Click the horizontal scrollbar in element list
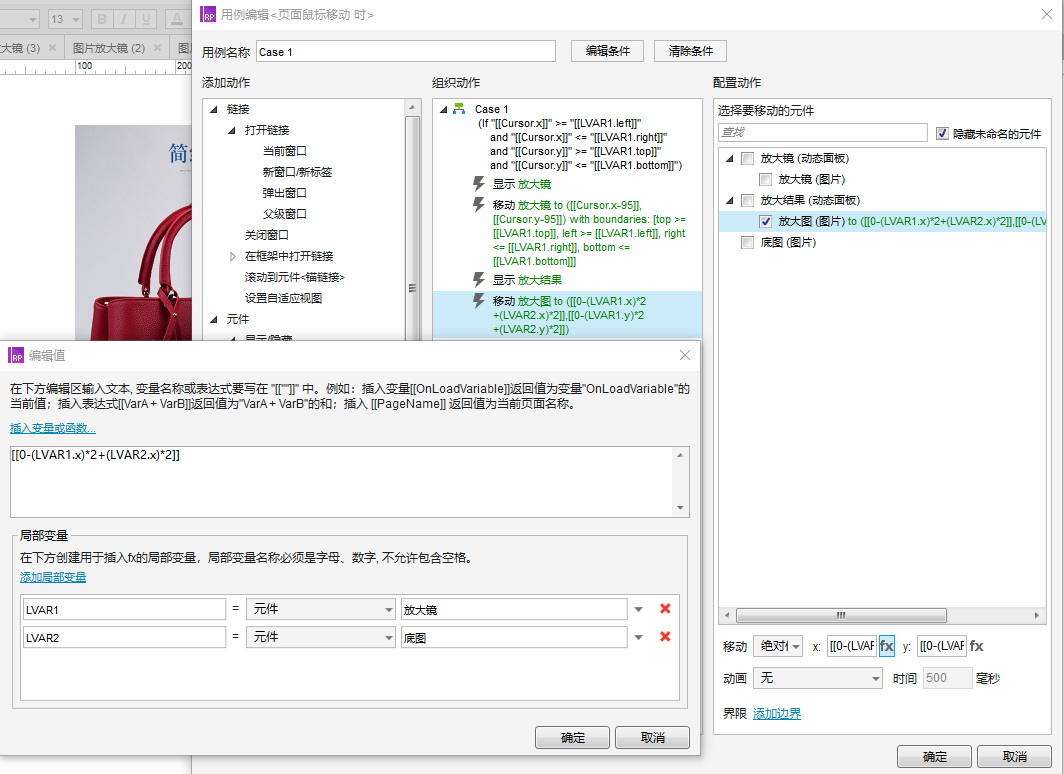Image resolution: width=1064 pixels, height=774 pixels. pos(842,615)
